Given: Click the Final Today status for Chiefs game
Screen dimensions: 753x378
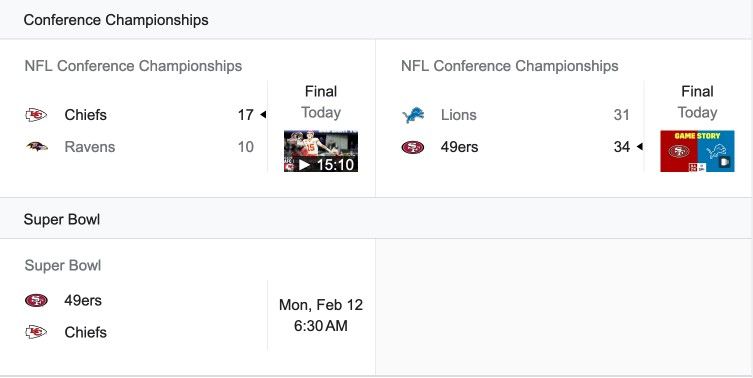Looking at the screenshot, I should [x=321, y=102].
